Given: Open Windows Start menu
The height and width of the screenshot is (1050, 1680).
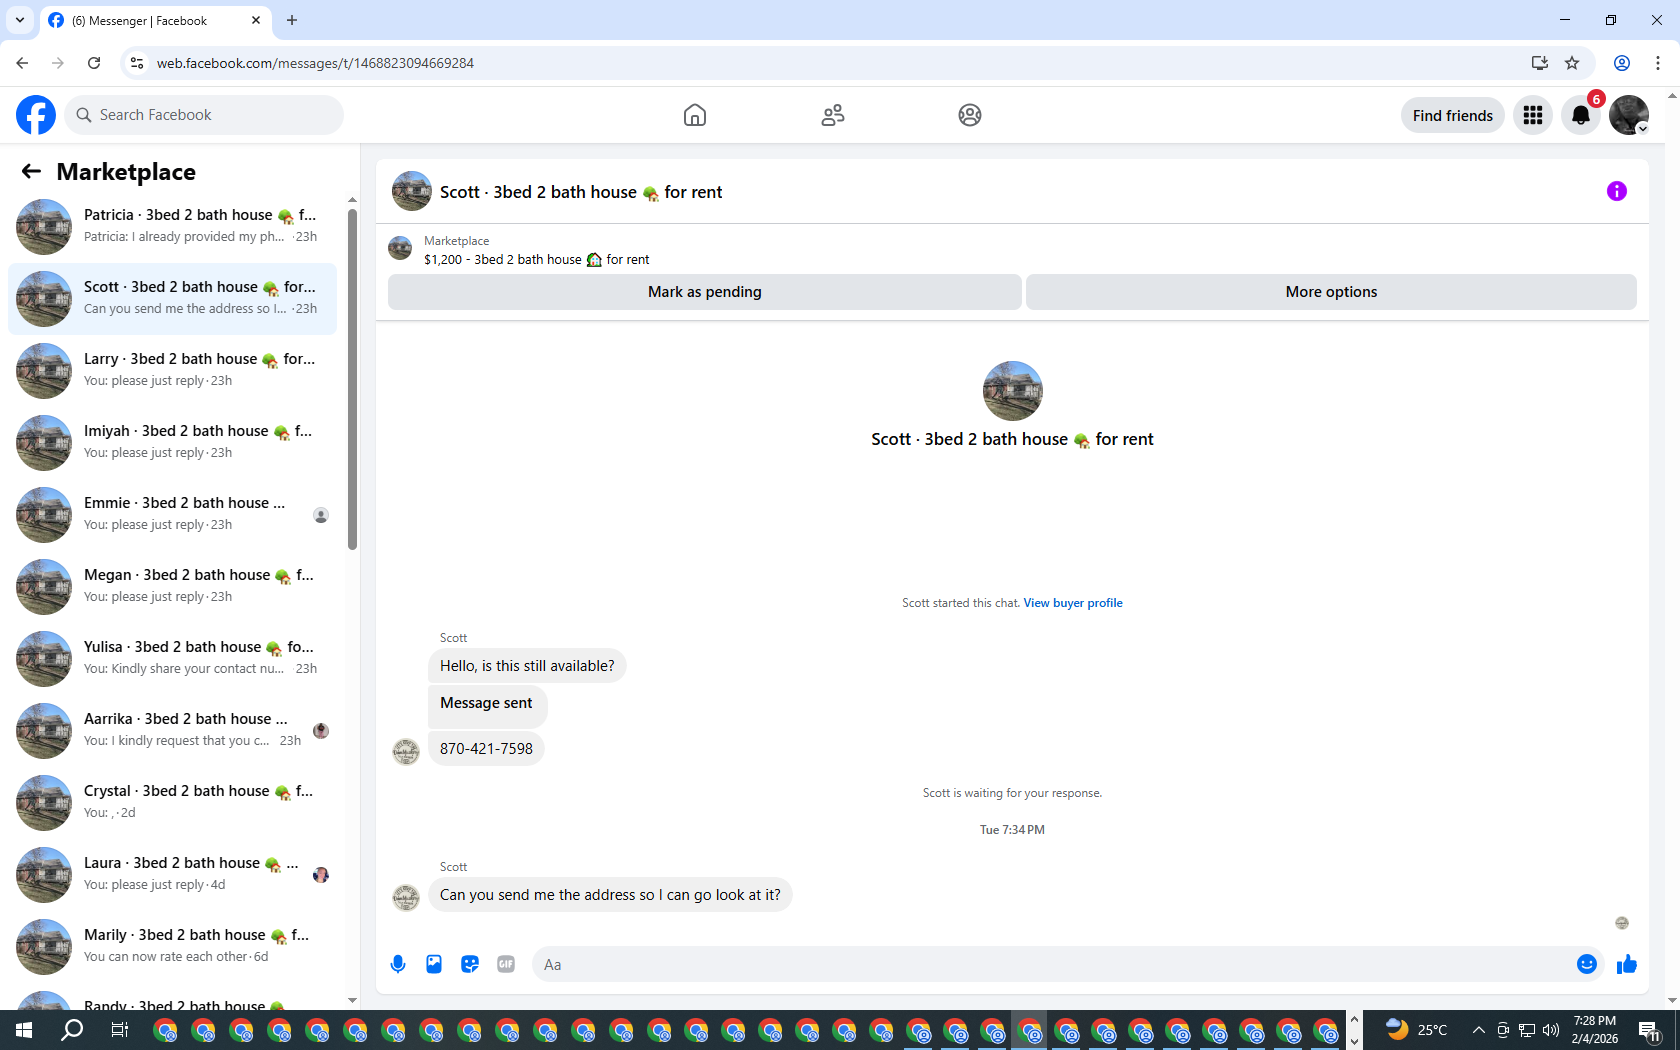Looking at the screenshot, I should 24,1030.
